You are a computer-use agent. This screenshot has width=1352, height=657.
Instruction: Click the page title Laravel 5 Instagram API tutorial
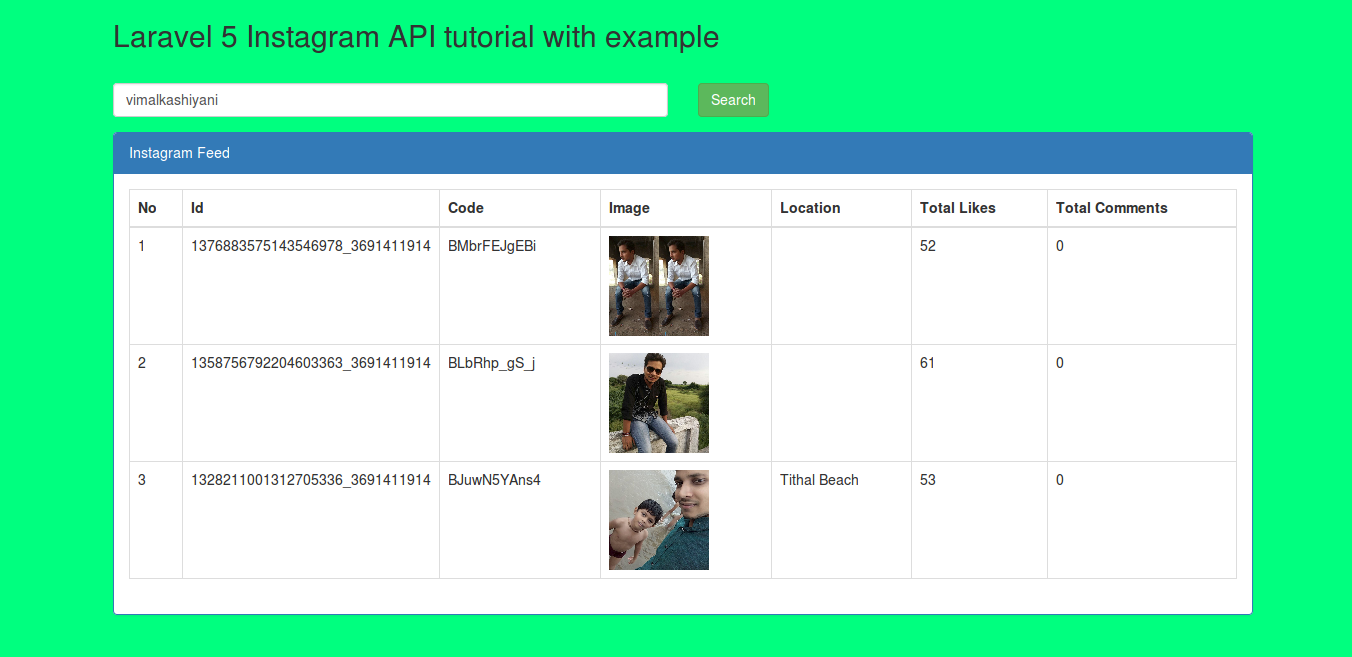pyautogui.click(x=416, y=37)
